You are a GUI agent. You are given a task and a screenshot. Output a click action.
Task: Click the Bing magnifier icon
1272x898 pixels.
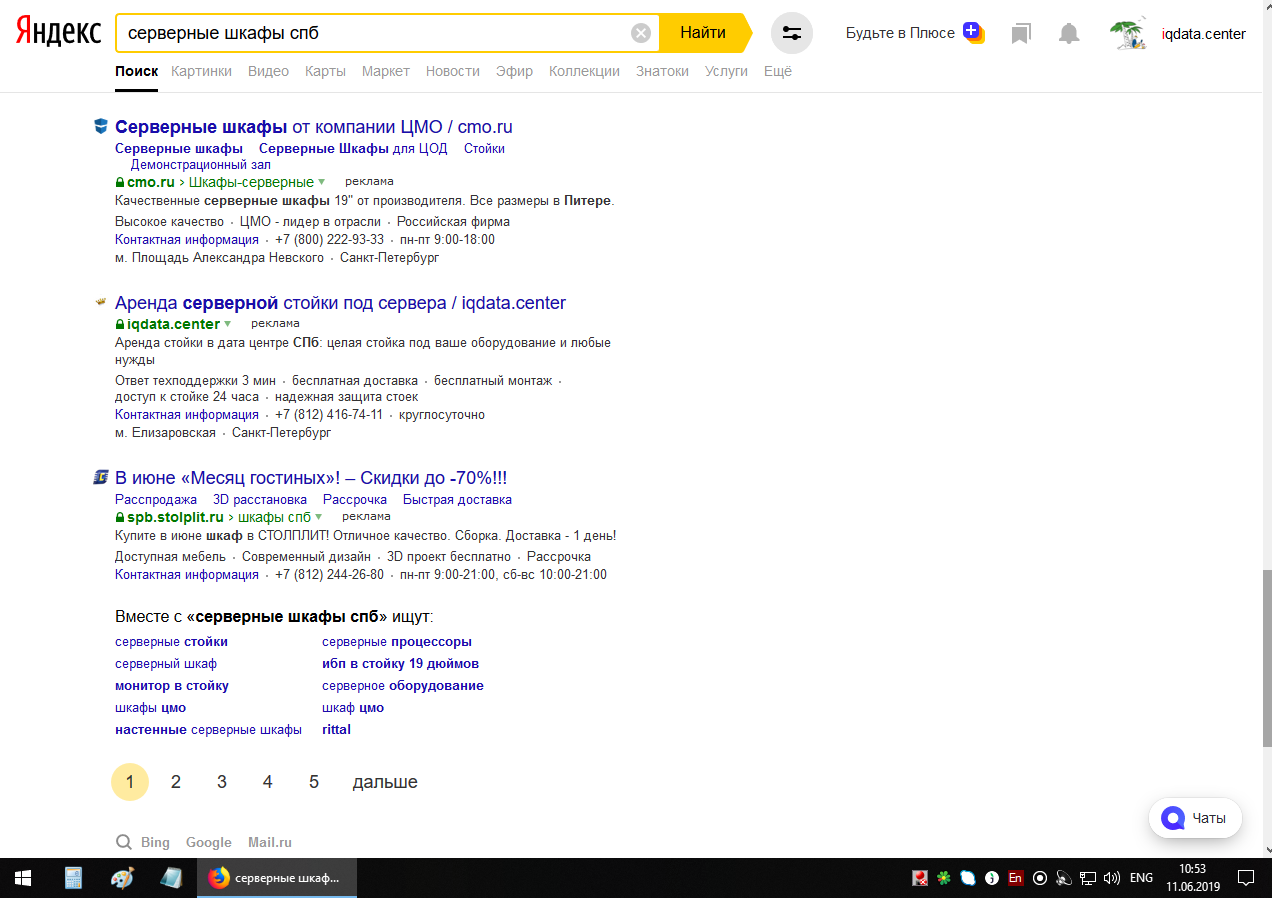[x=124, y=842]
